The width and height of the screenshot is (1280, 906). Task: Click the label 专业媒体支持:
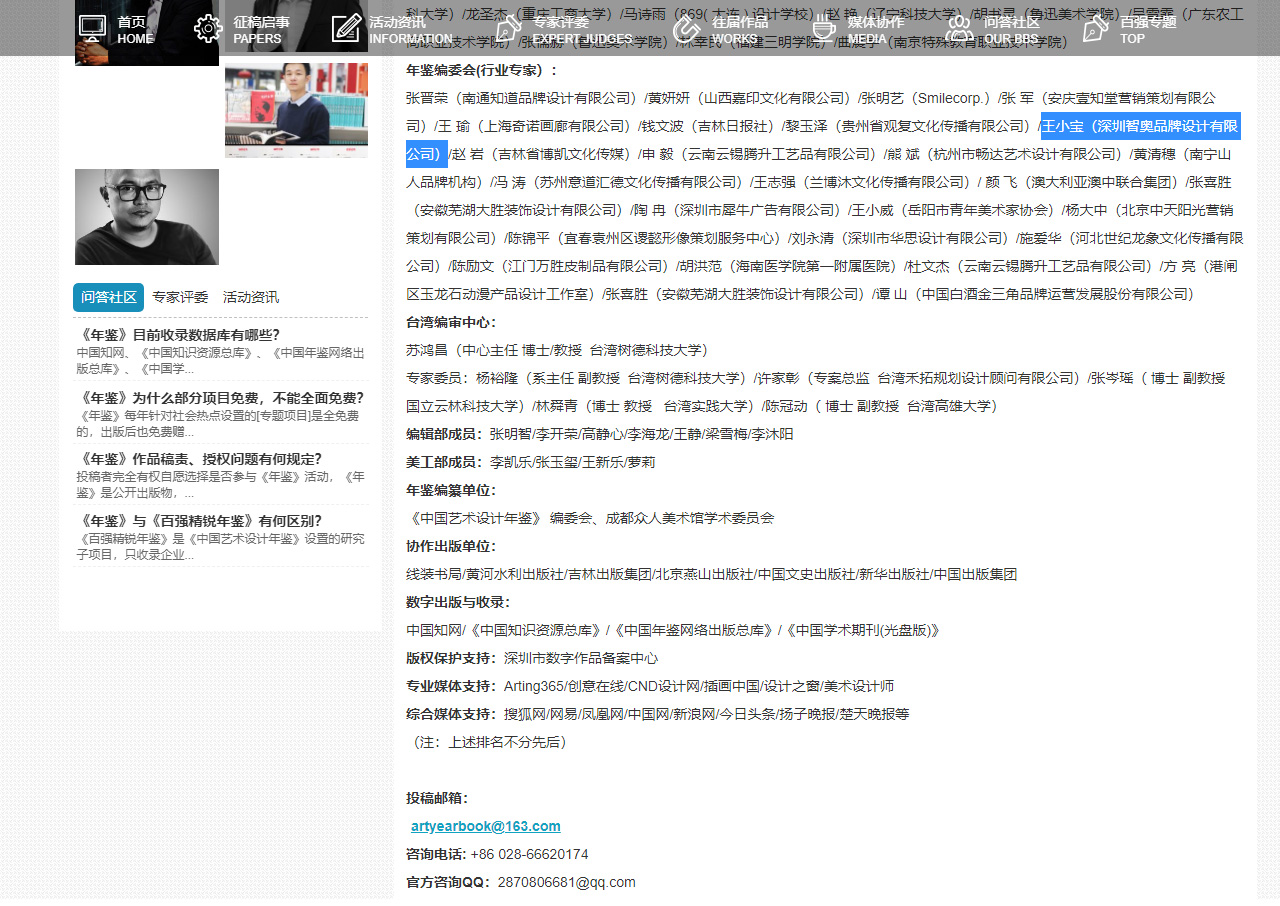pyautogui.click(x=451, y=686)
